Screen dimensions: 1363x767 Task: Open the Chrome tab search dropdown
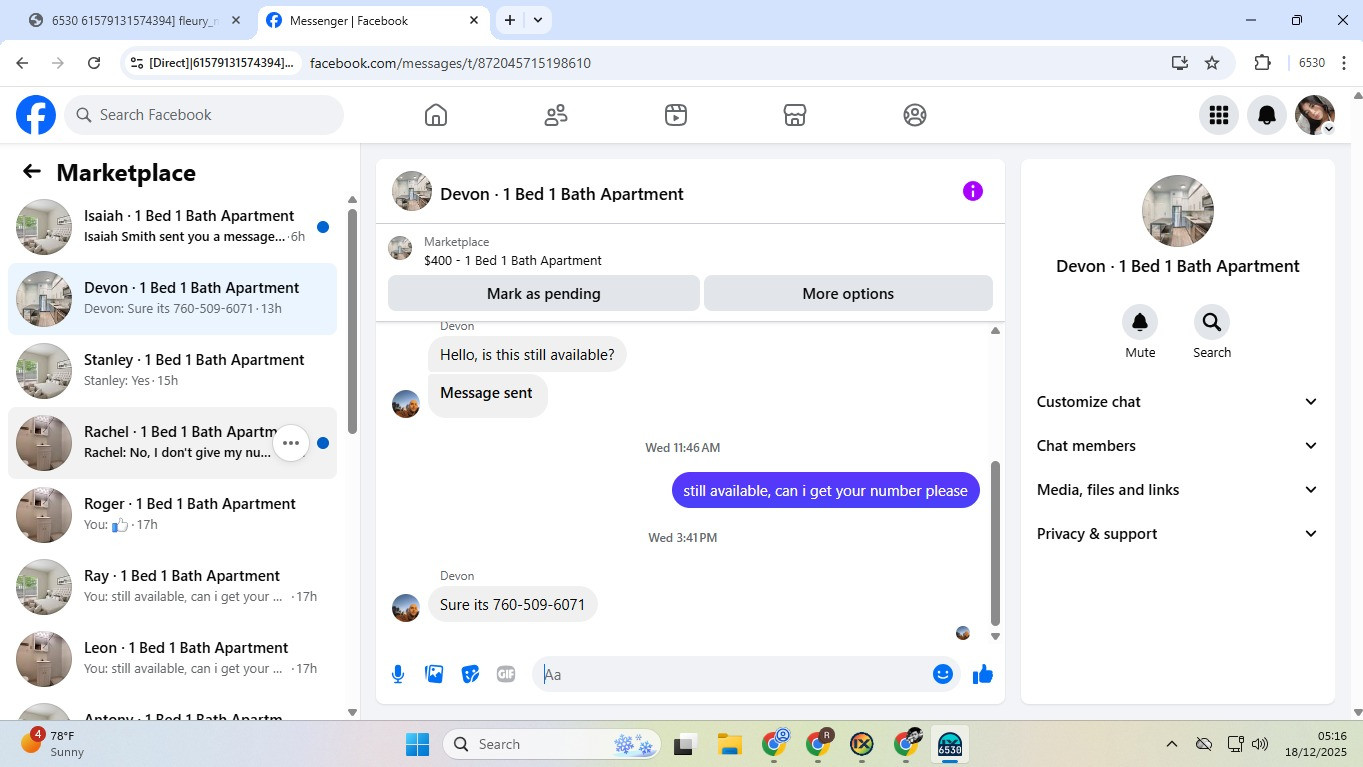[538, 20]
